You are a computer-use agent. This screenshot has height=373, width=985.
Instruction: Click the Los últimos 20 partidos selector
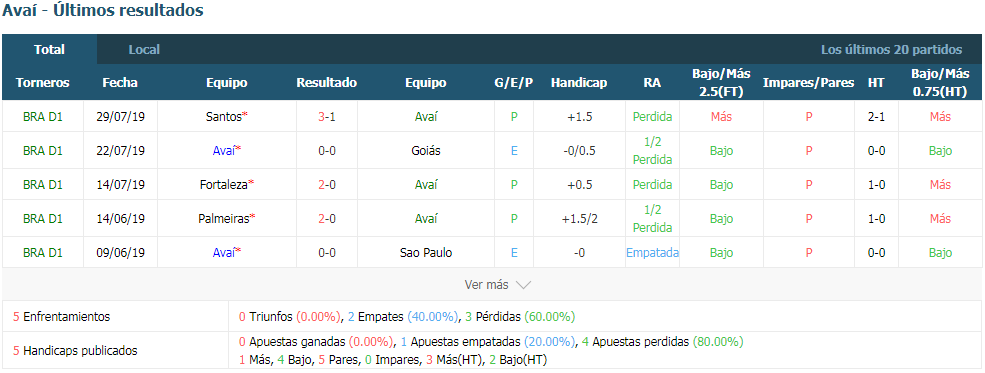[891, 50]
